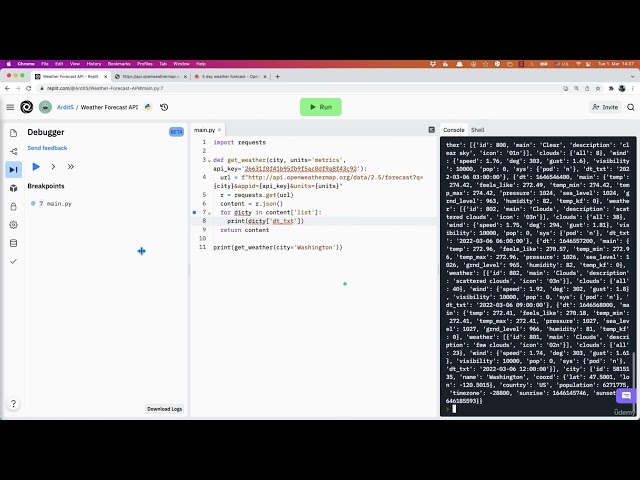Toggle the breakpoint dot on line 7

194,212
